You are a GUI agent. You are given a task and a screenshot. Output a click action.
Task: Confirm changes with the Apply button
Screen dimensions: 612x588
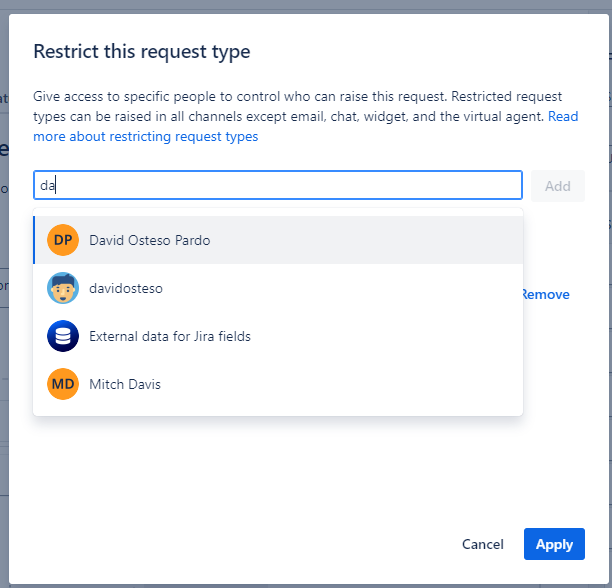[554, 544]
